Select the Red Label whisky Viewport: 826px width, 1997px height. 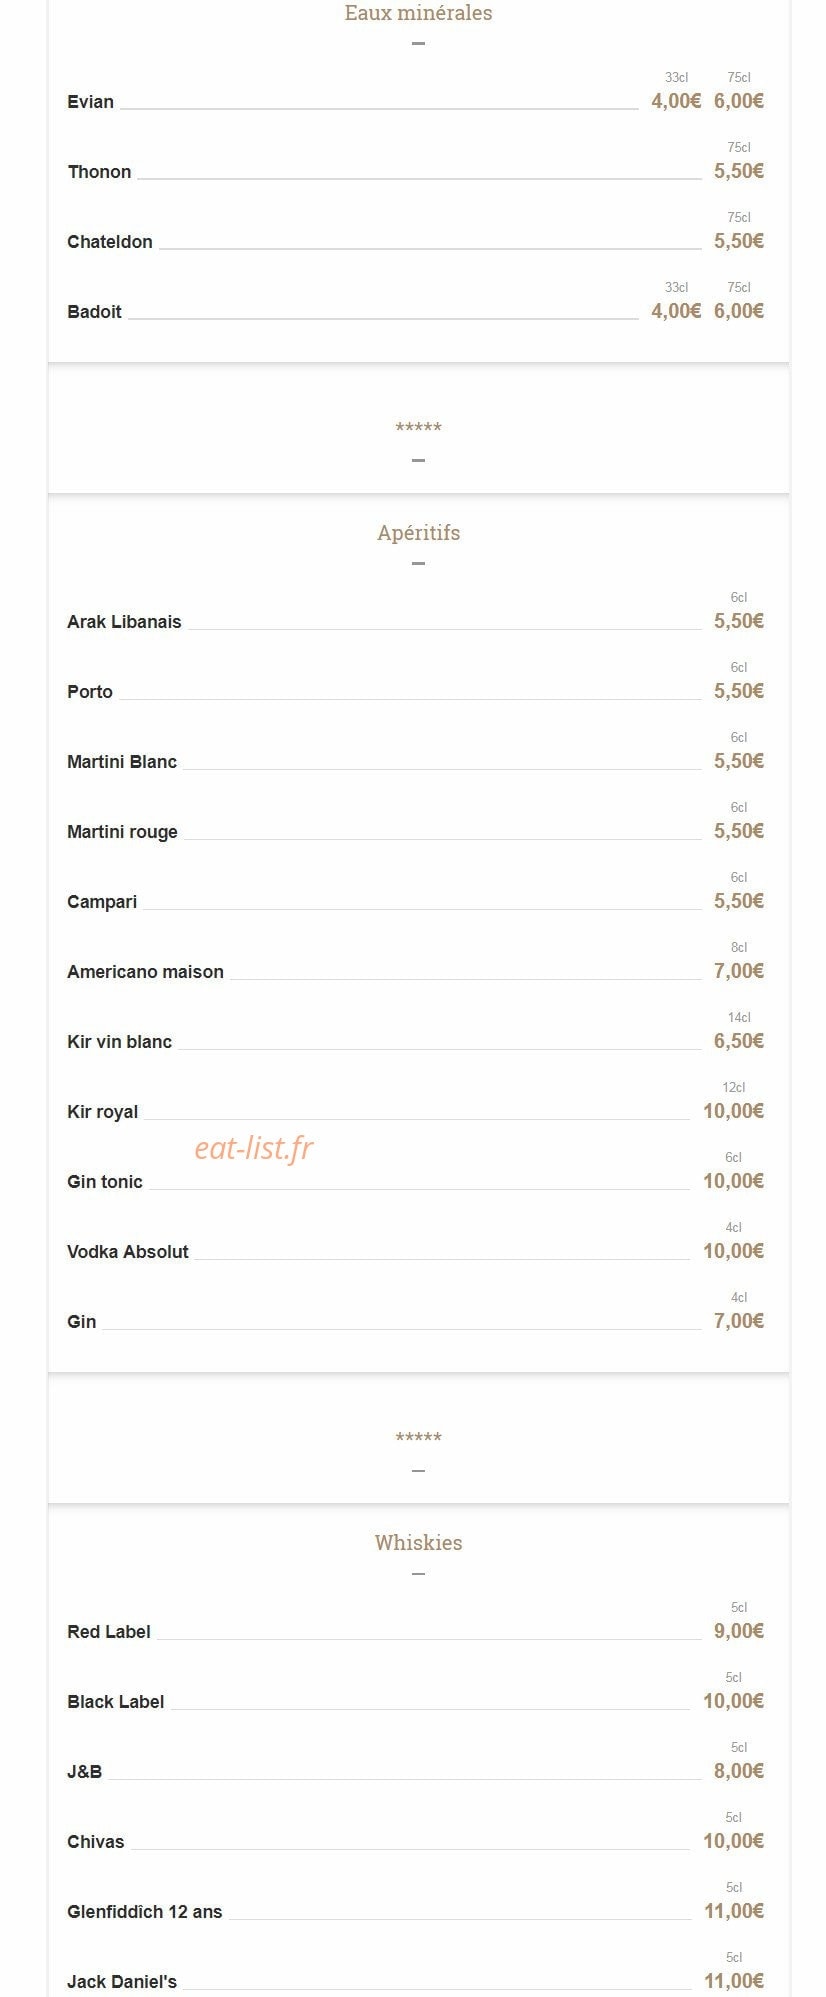point(109,1632)
